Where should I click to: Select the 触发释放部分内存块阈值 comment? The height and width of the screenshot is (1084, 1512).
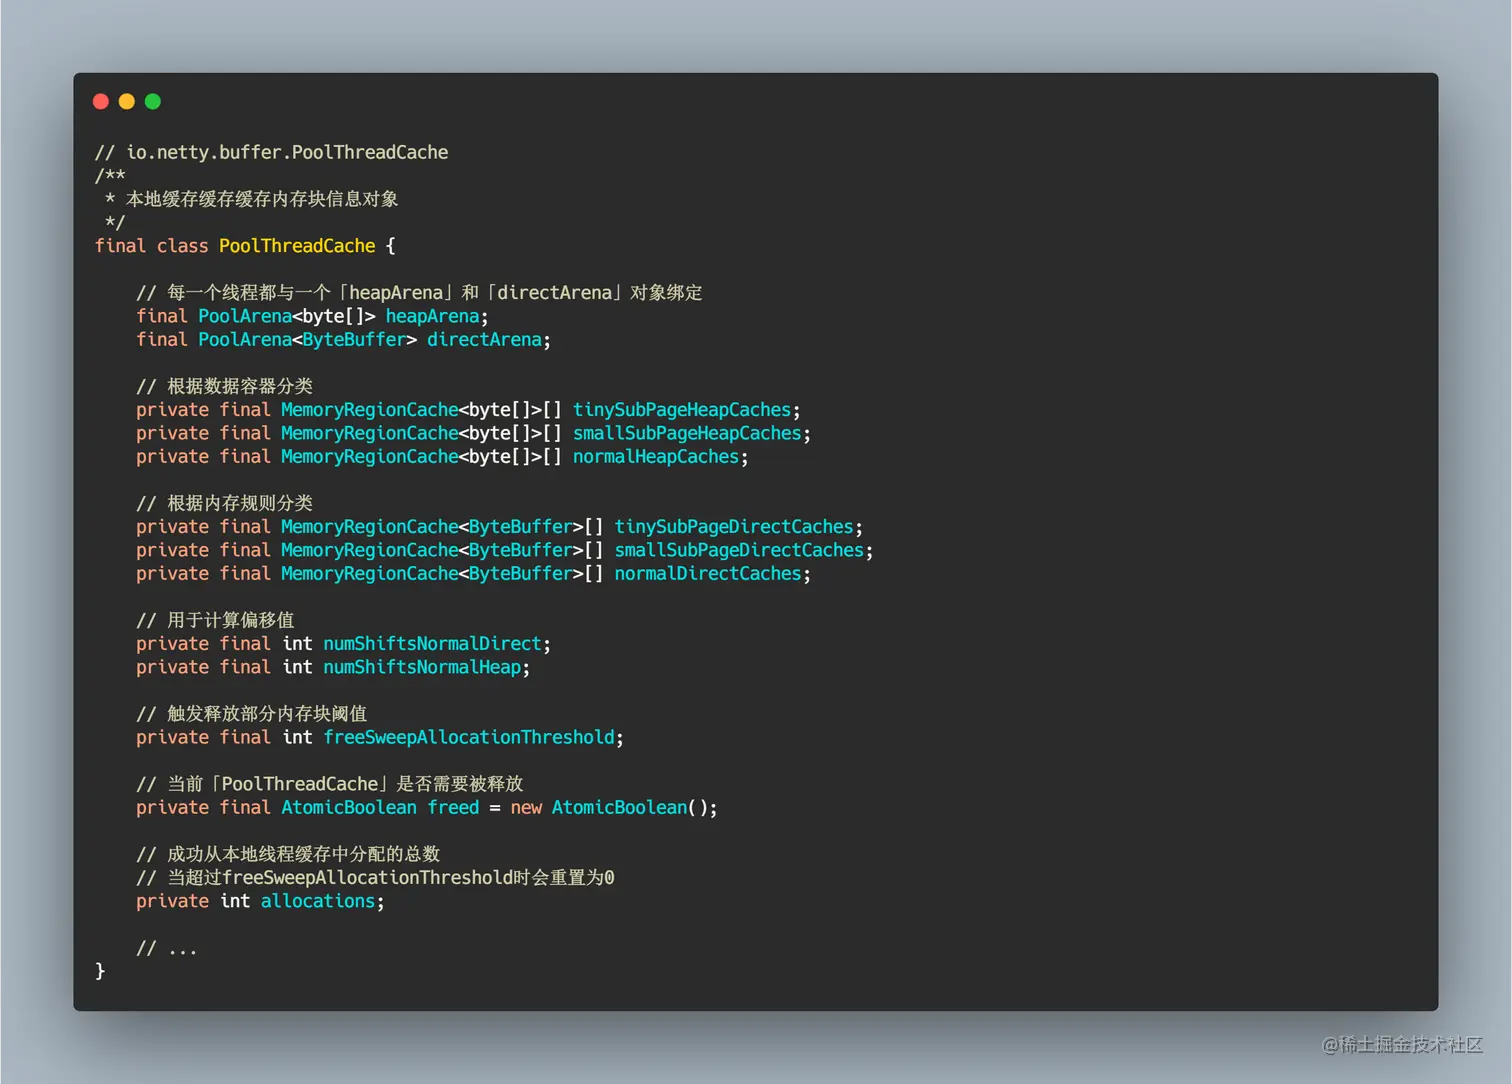coord(251,713)
